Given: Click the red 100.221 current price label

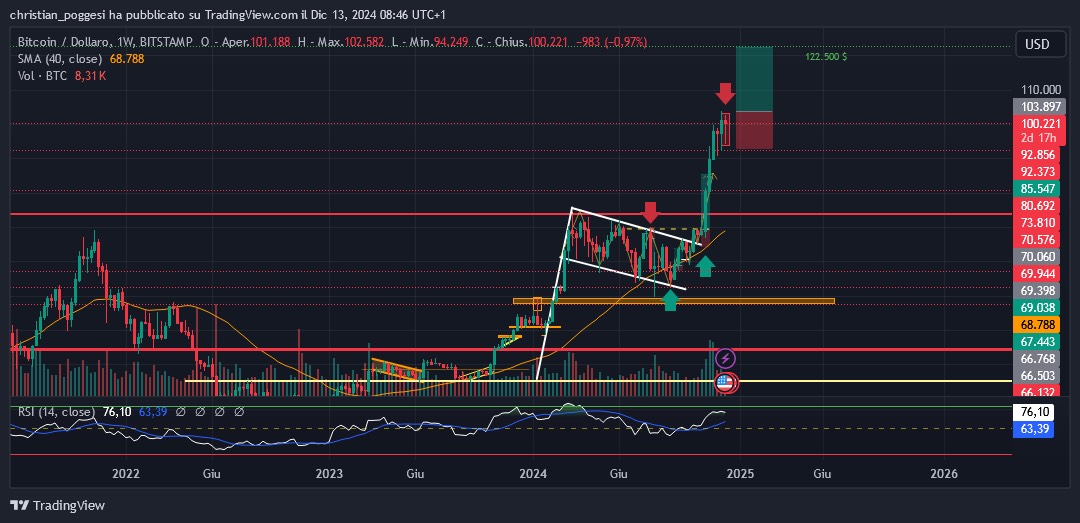Looking at the screenshot, I should point(1039,124).
